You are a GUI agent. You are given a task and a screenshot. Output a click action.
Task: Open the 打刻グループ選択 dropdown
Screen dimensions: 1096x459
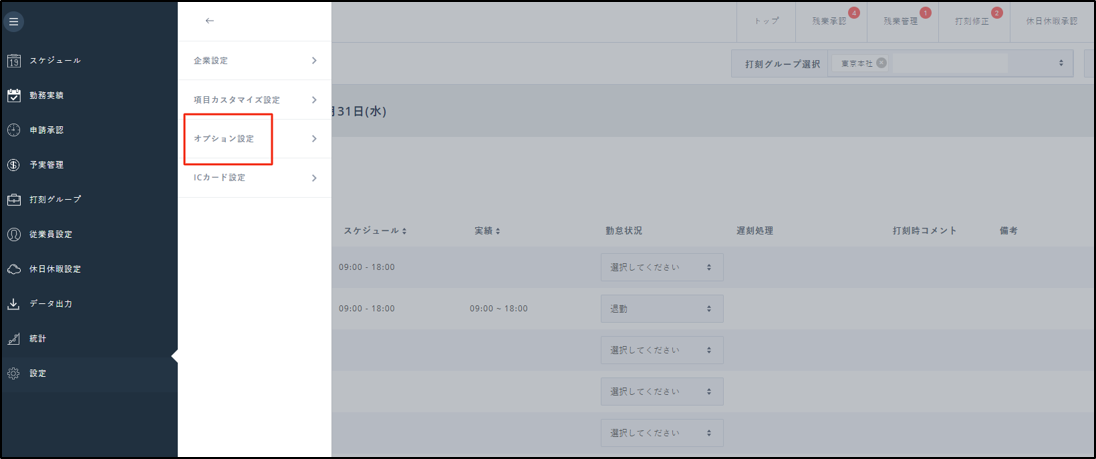point(1060,63)
